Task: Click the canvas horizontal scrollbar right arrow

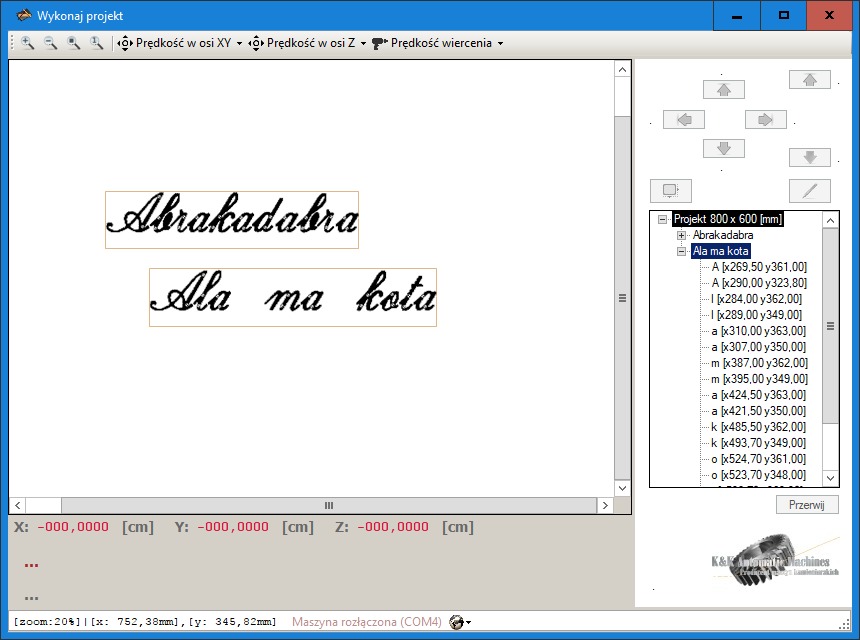Action: click(605, 505)
